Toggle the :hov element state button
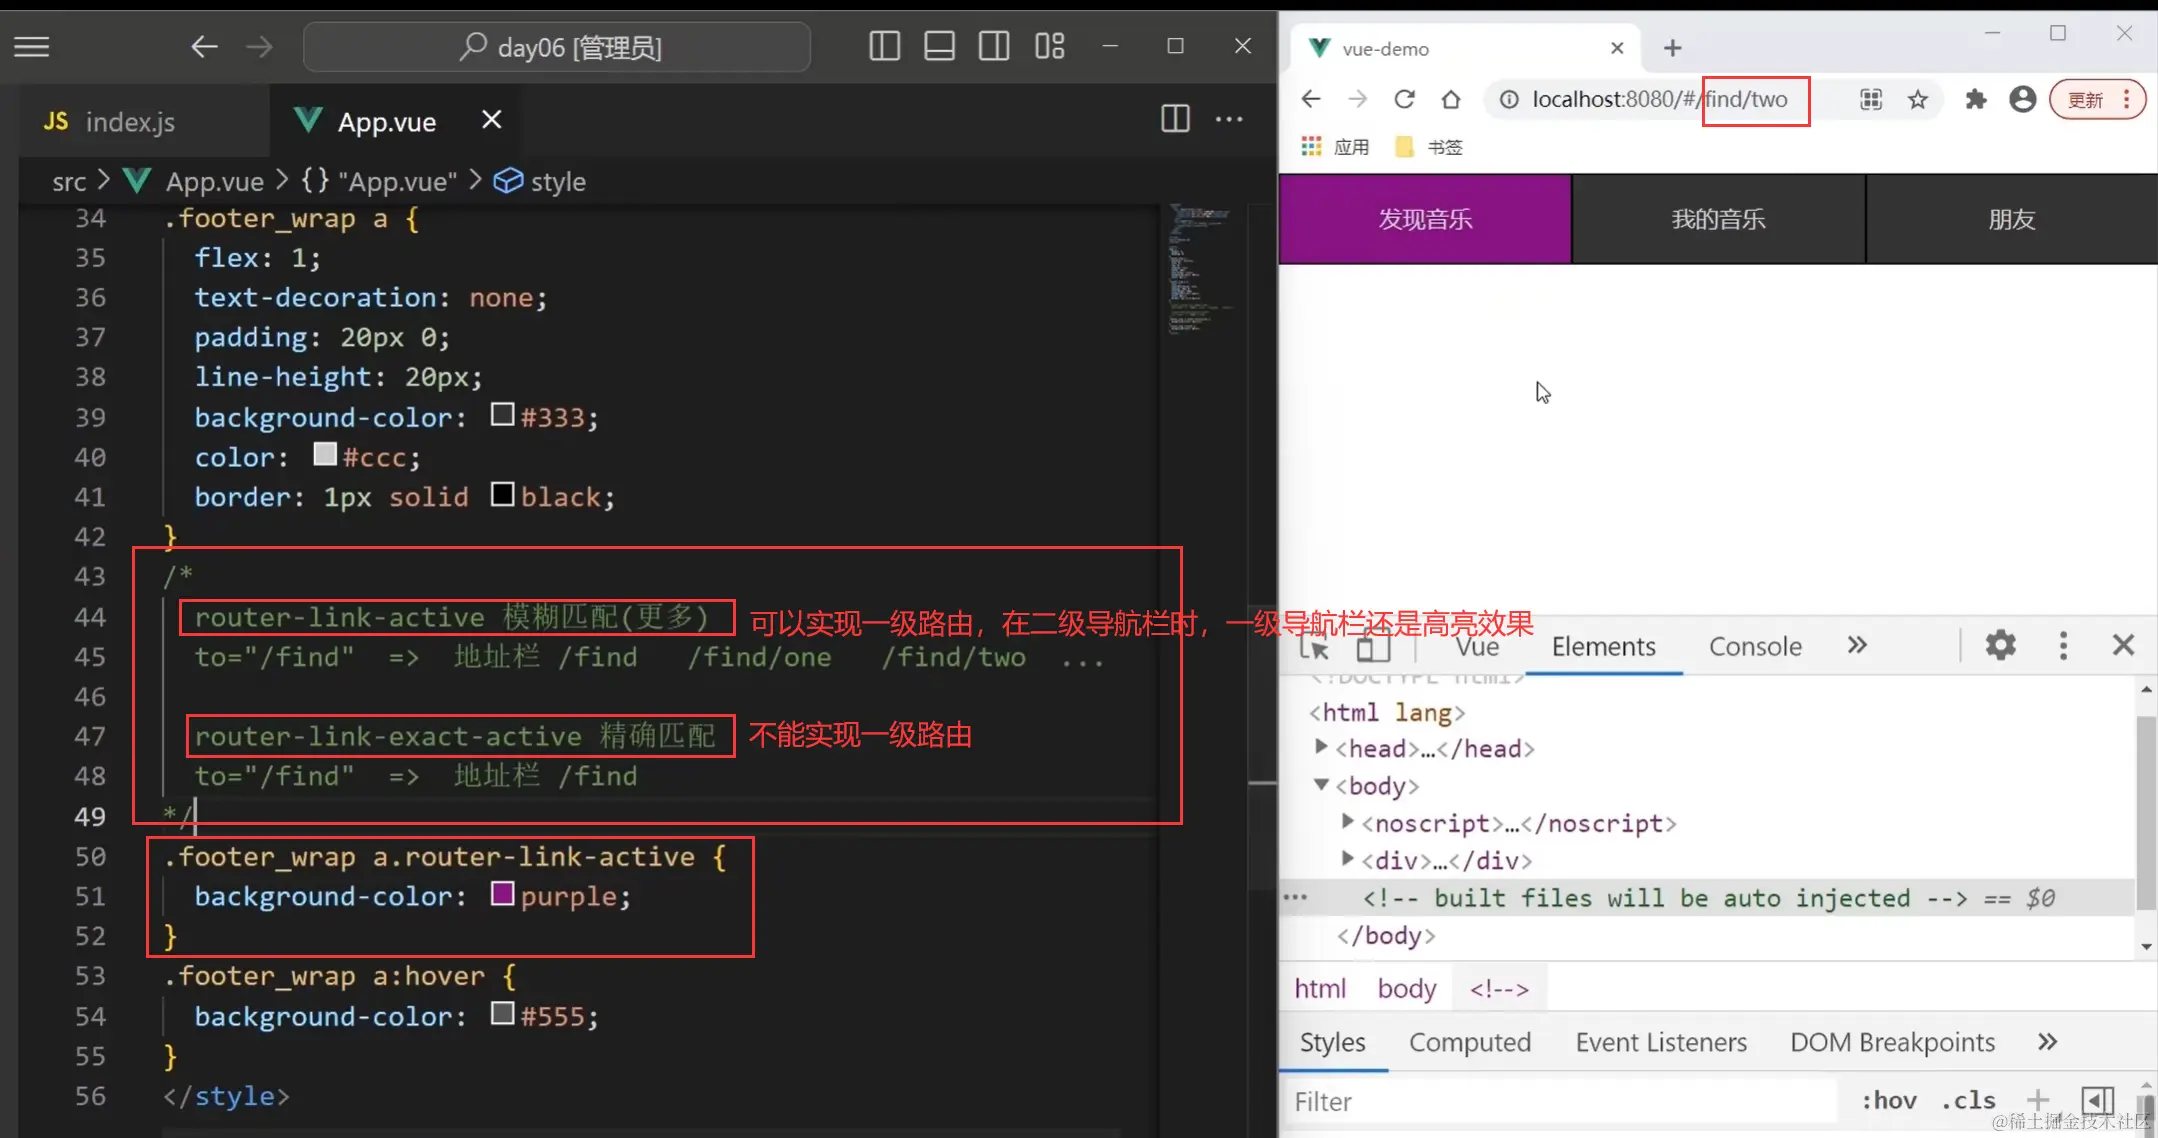Image resolution: width=2158 pixels, height=1138 pixels. [x=1888, y=1100]
